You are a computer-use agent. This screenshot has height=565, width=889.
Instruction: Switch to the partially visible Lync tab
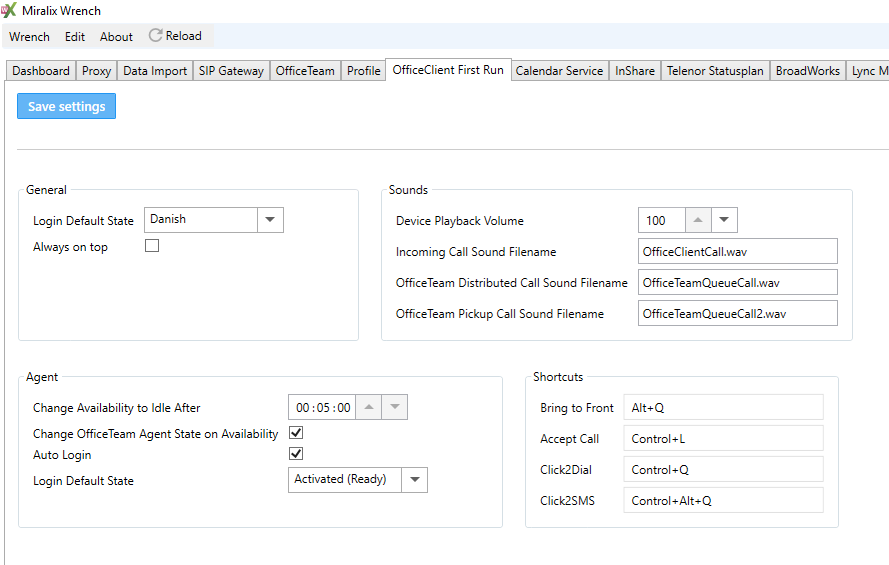coord(868,71)
